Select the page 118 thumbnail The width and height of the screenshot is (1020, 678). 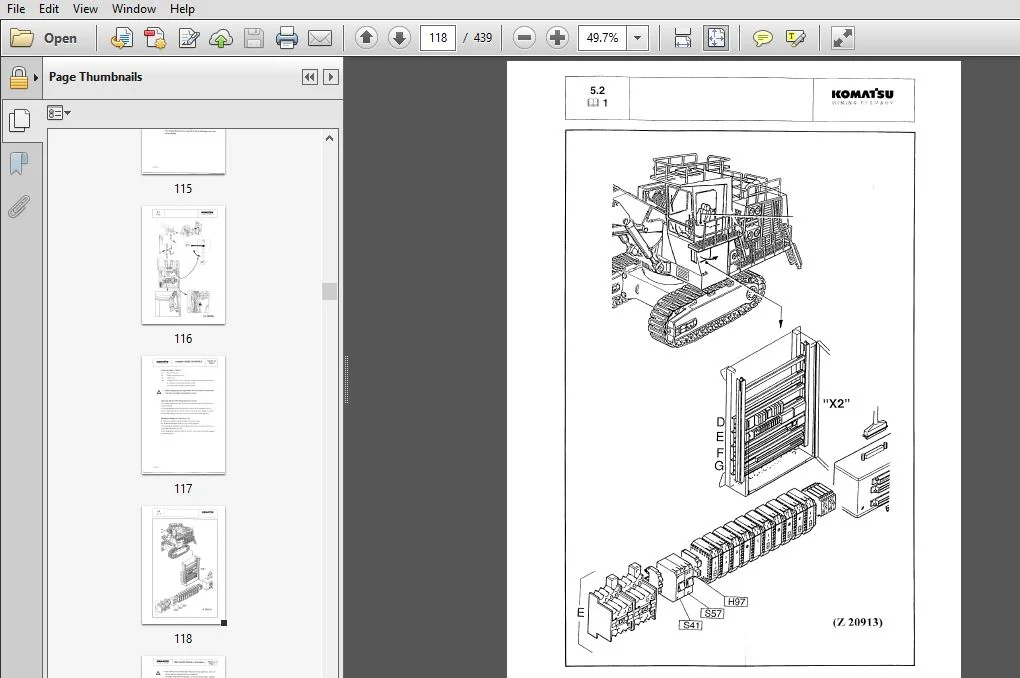tap(183, 565)
